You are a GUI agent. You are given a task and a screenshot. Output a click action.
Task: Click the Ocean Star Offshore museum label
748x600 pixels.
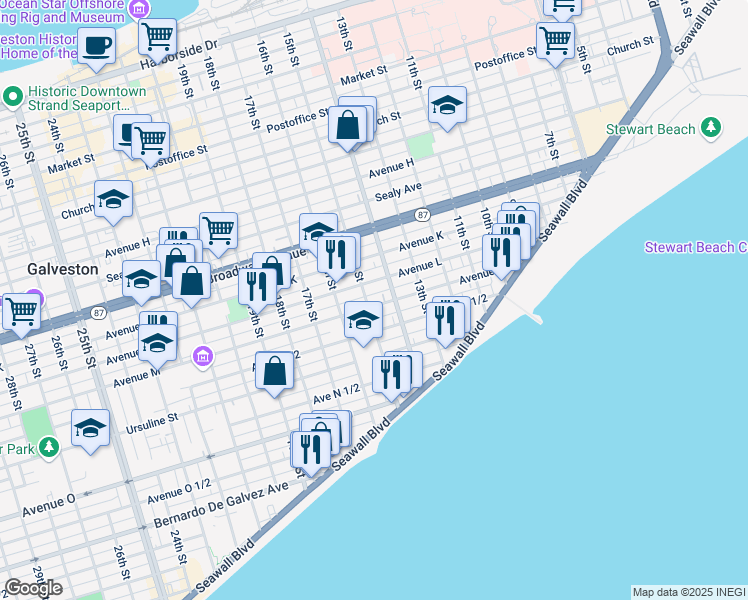[x=62, y=10]
